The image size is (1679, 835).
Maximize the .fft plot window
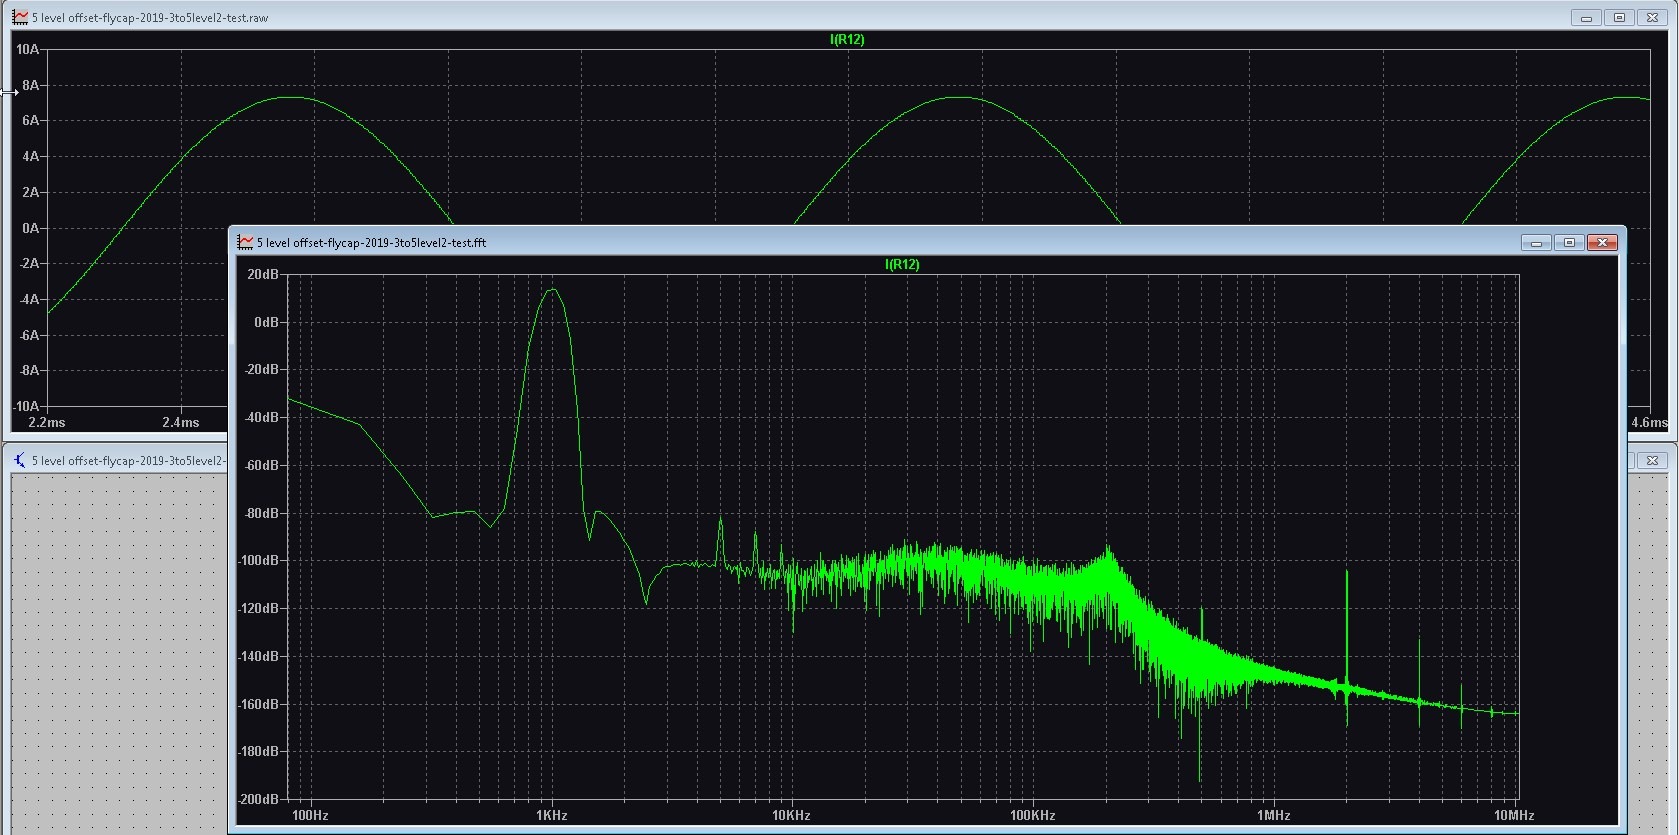click(x=1569, y=242)
